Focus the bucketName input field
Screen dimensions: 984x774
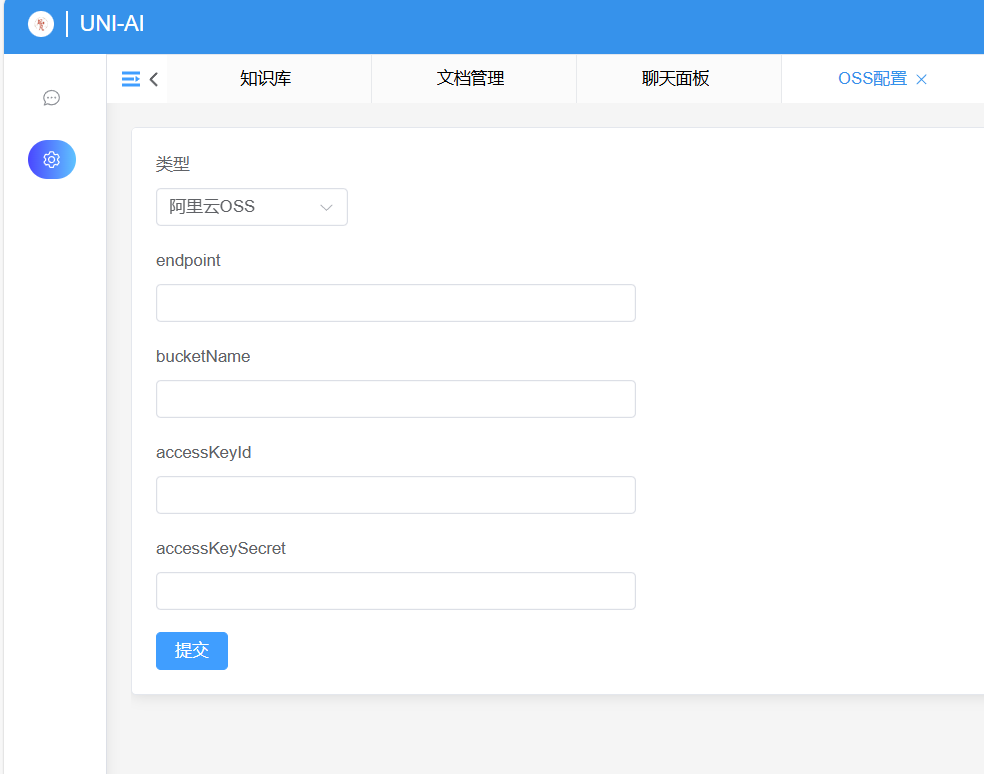(395, 399)
